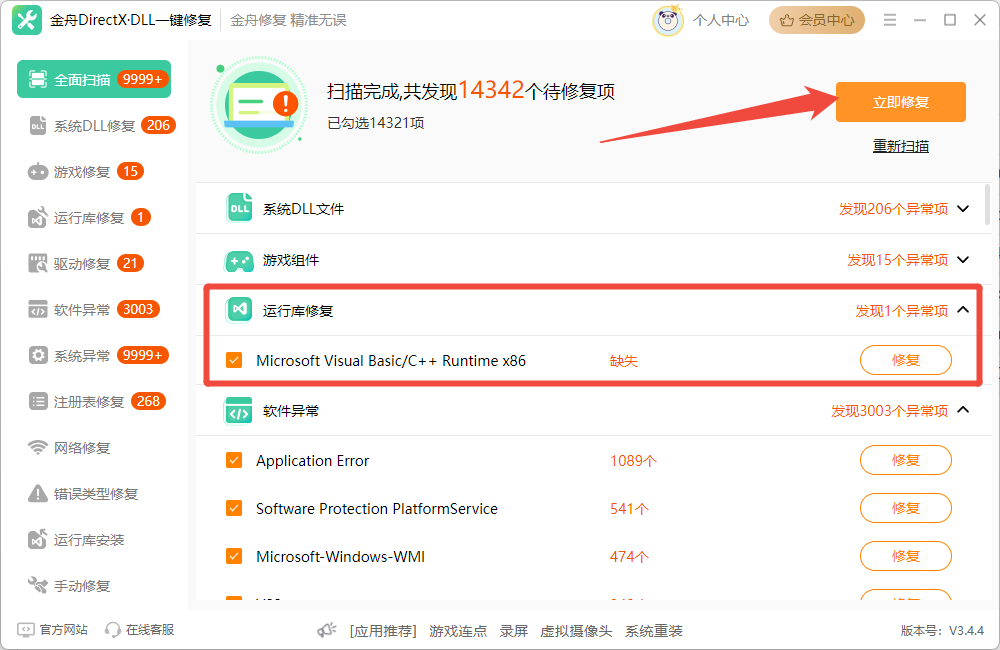Click the 官方网站 link text
Screen dimensions: 1000x650
pos(64,630)
